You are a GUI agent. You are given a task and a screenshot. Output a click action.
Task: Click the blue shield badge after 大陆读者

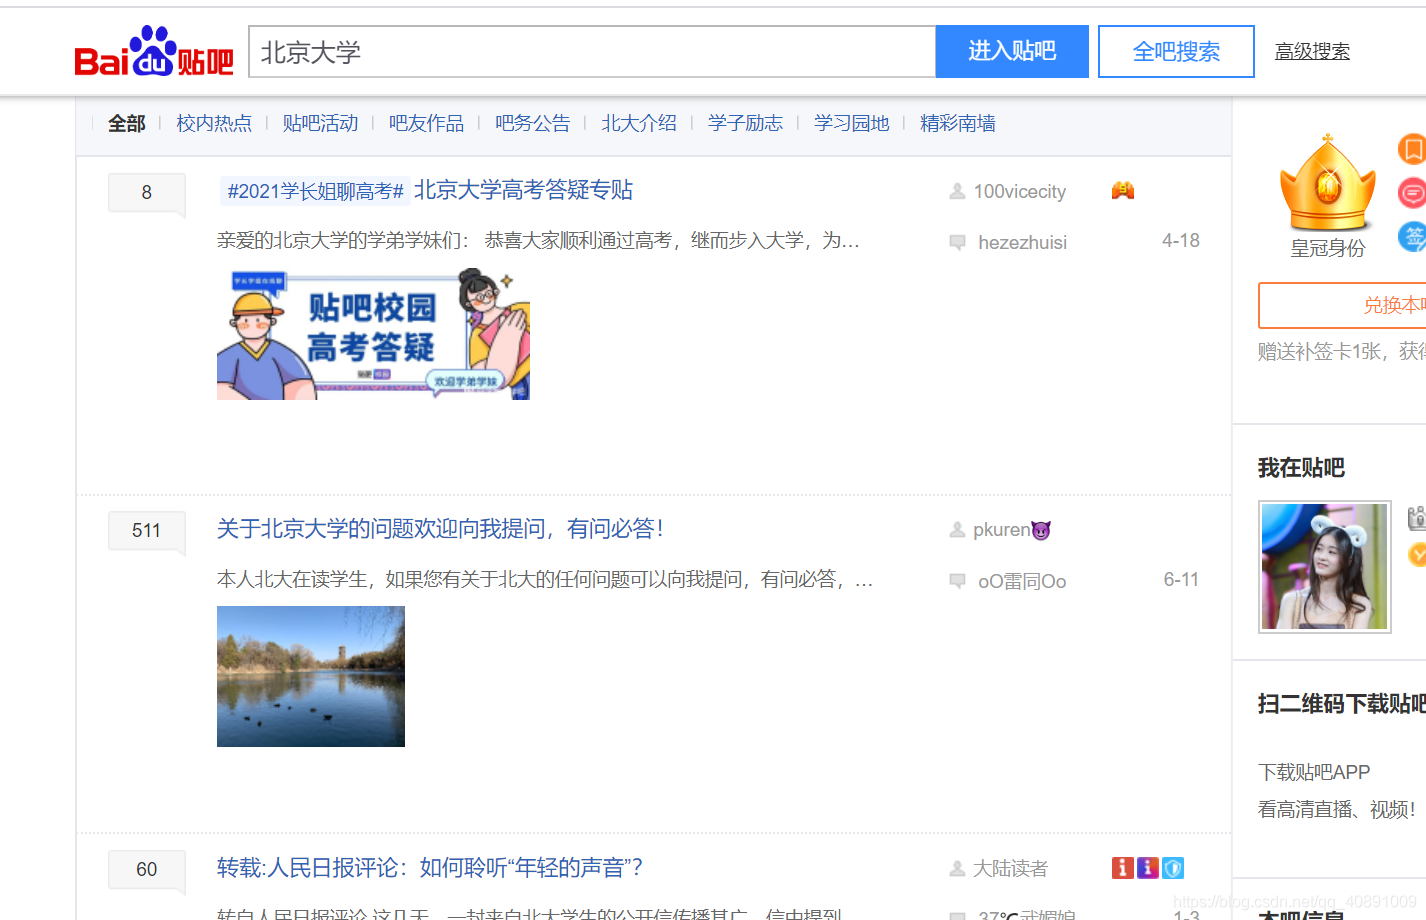coord(1173,868)
